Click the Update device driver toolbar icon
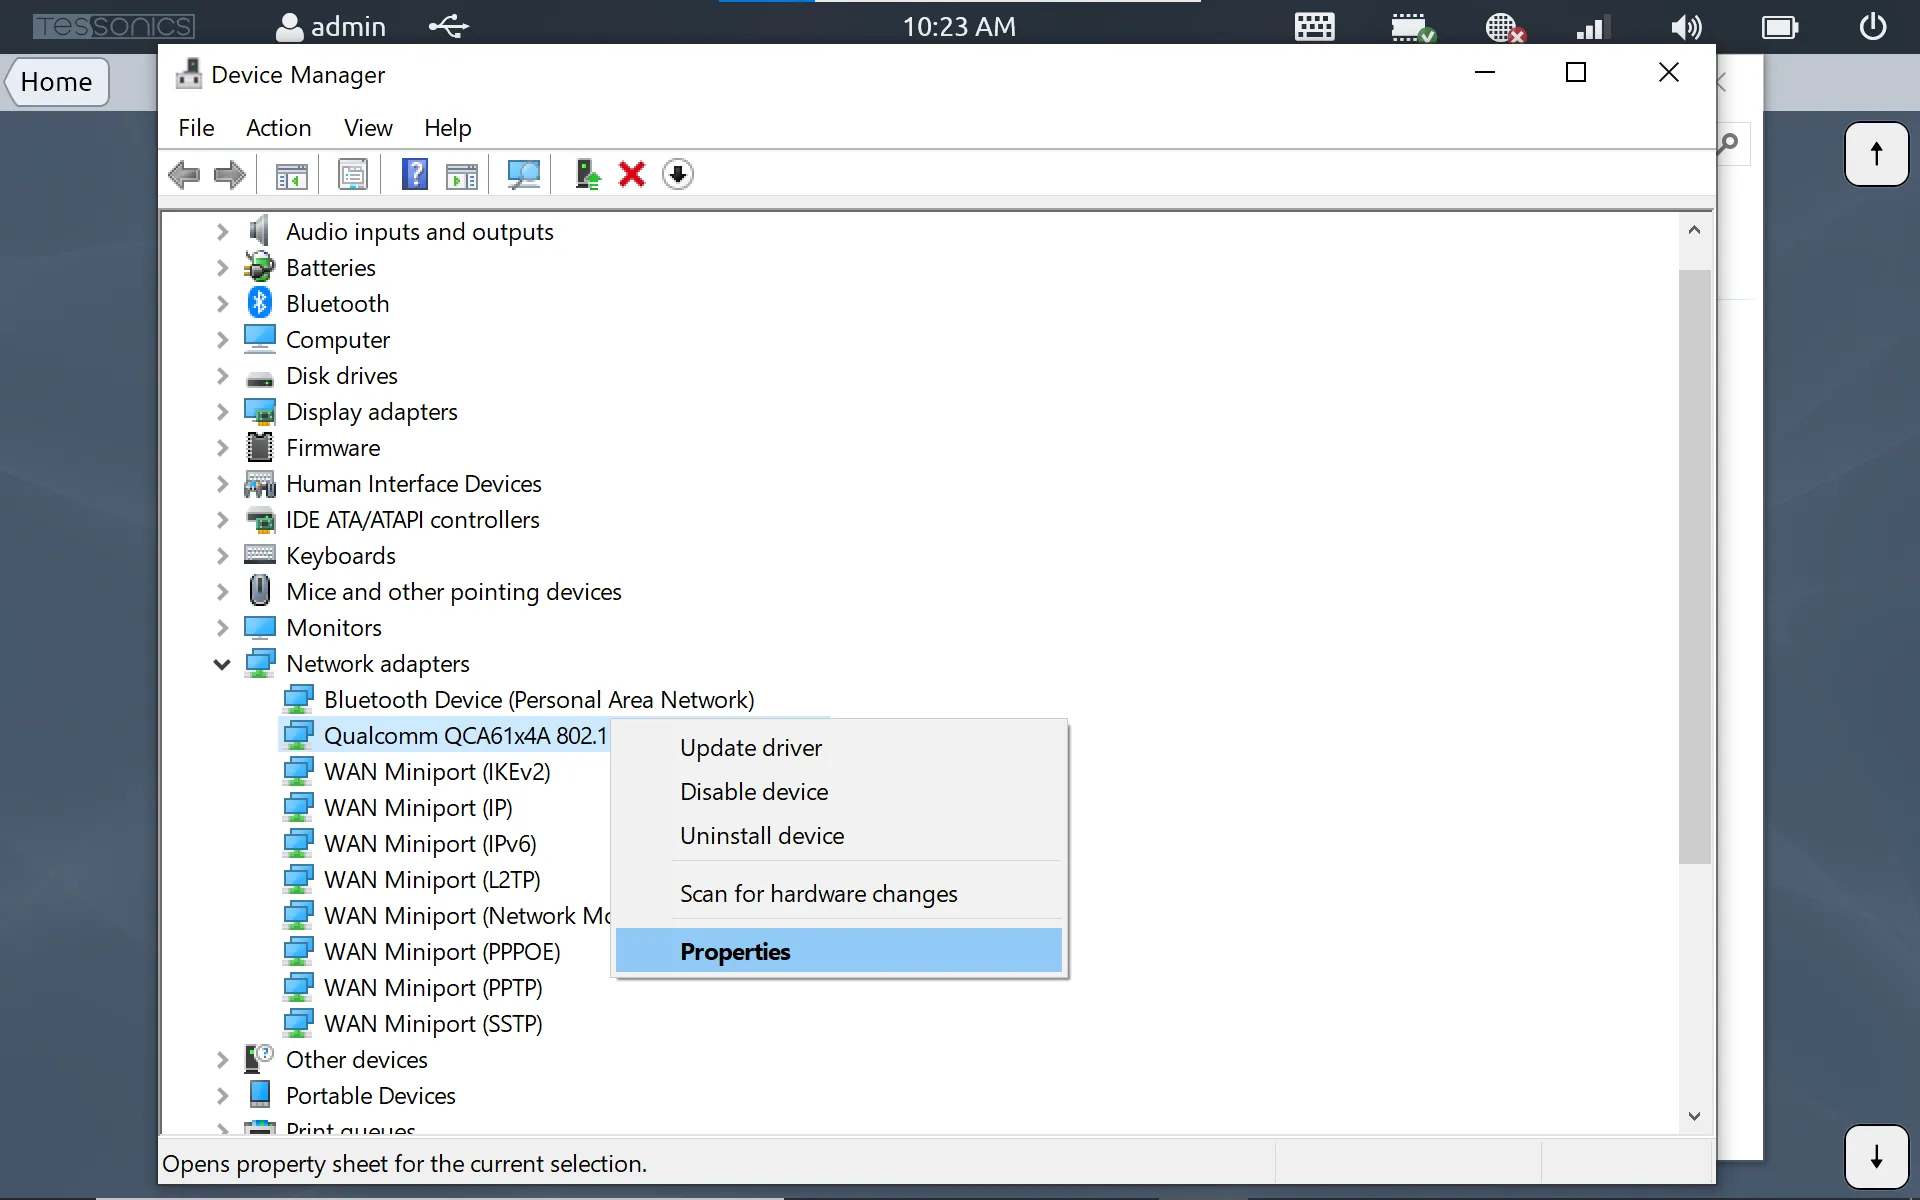Viewport: 1920px width, 1200px height. (587, 175)
